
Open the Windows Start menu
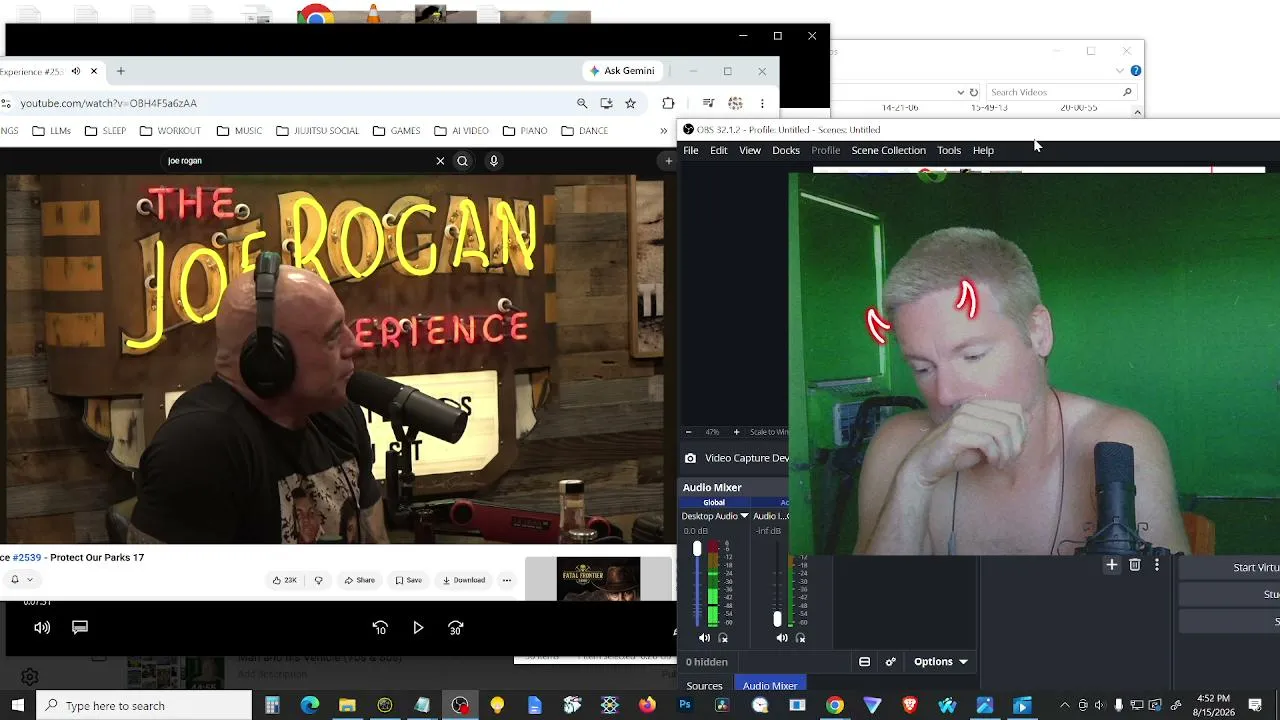point(18,706)
